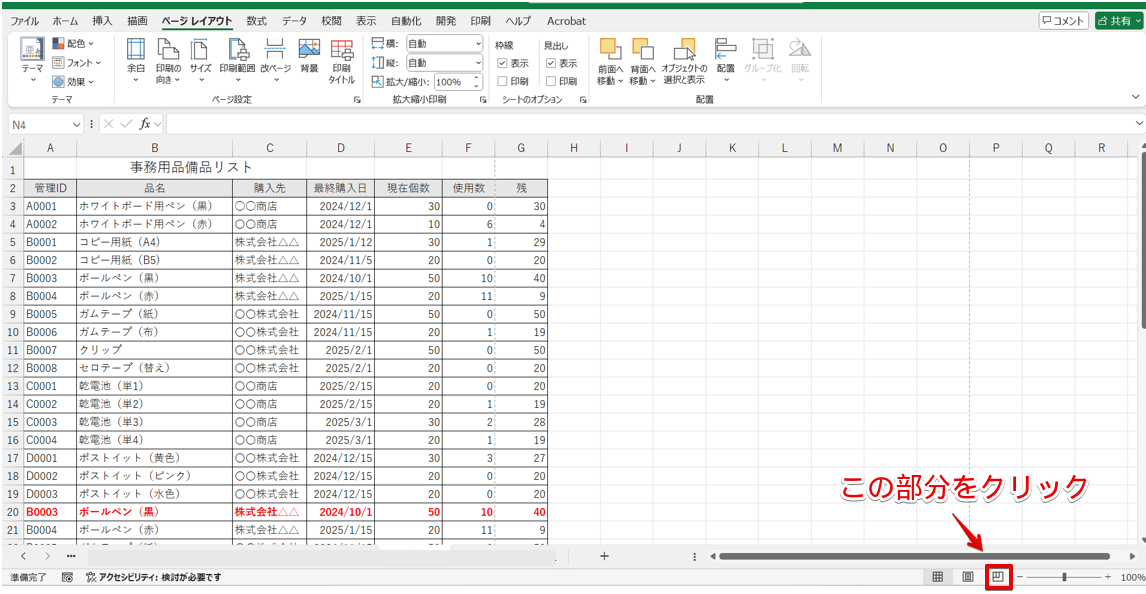This screenshot has width=1146, height=594.
Task: Click the 共有 share button
Action: point(1118,21)
